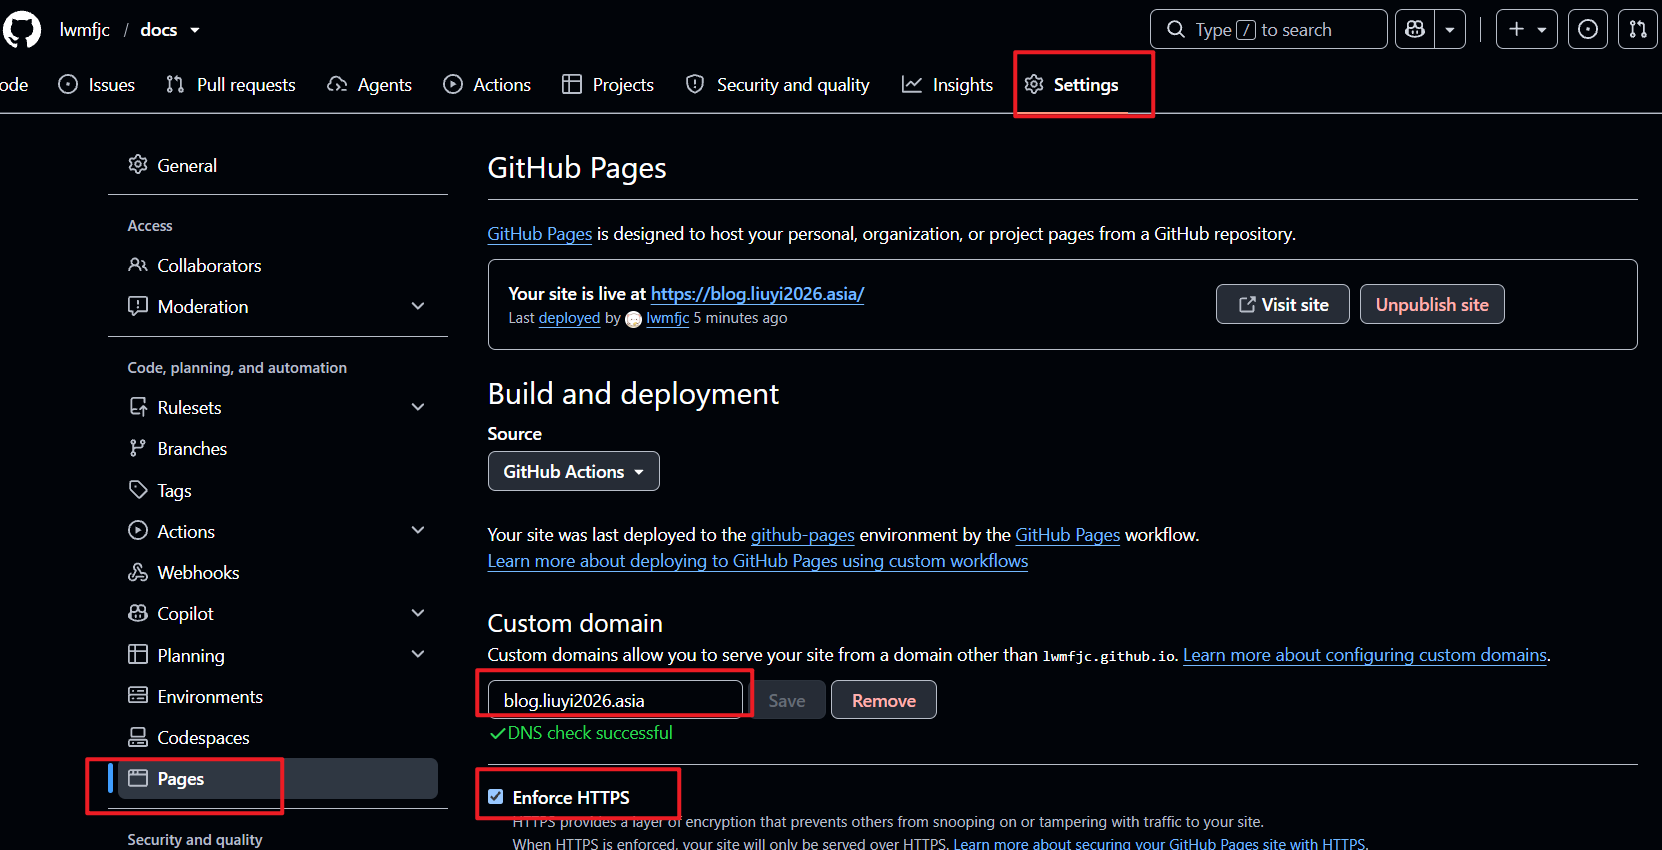Open the lwmfjc user link near deployed

pyautogui.click(x=668, y=319)
